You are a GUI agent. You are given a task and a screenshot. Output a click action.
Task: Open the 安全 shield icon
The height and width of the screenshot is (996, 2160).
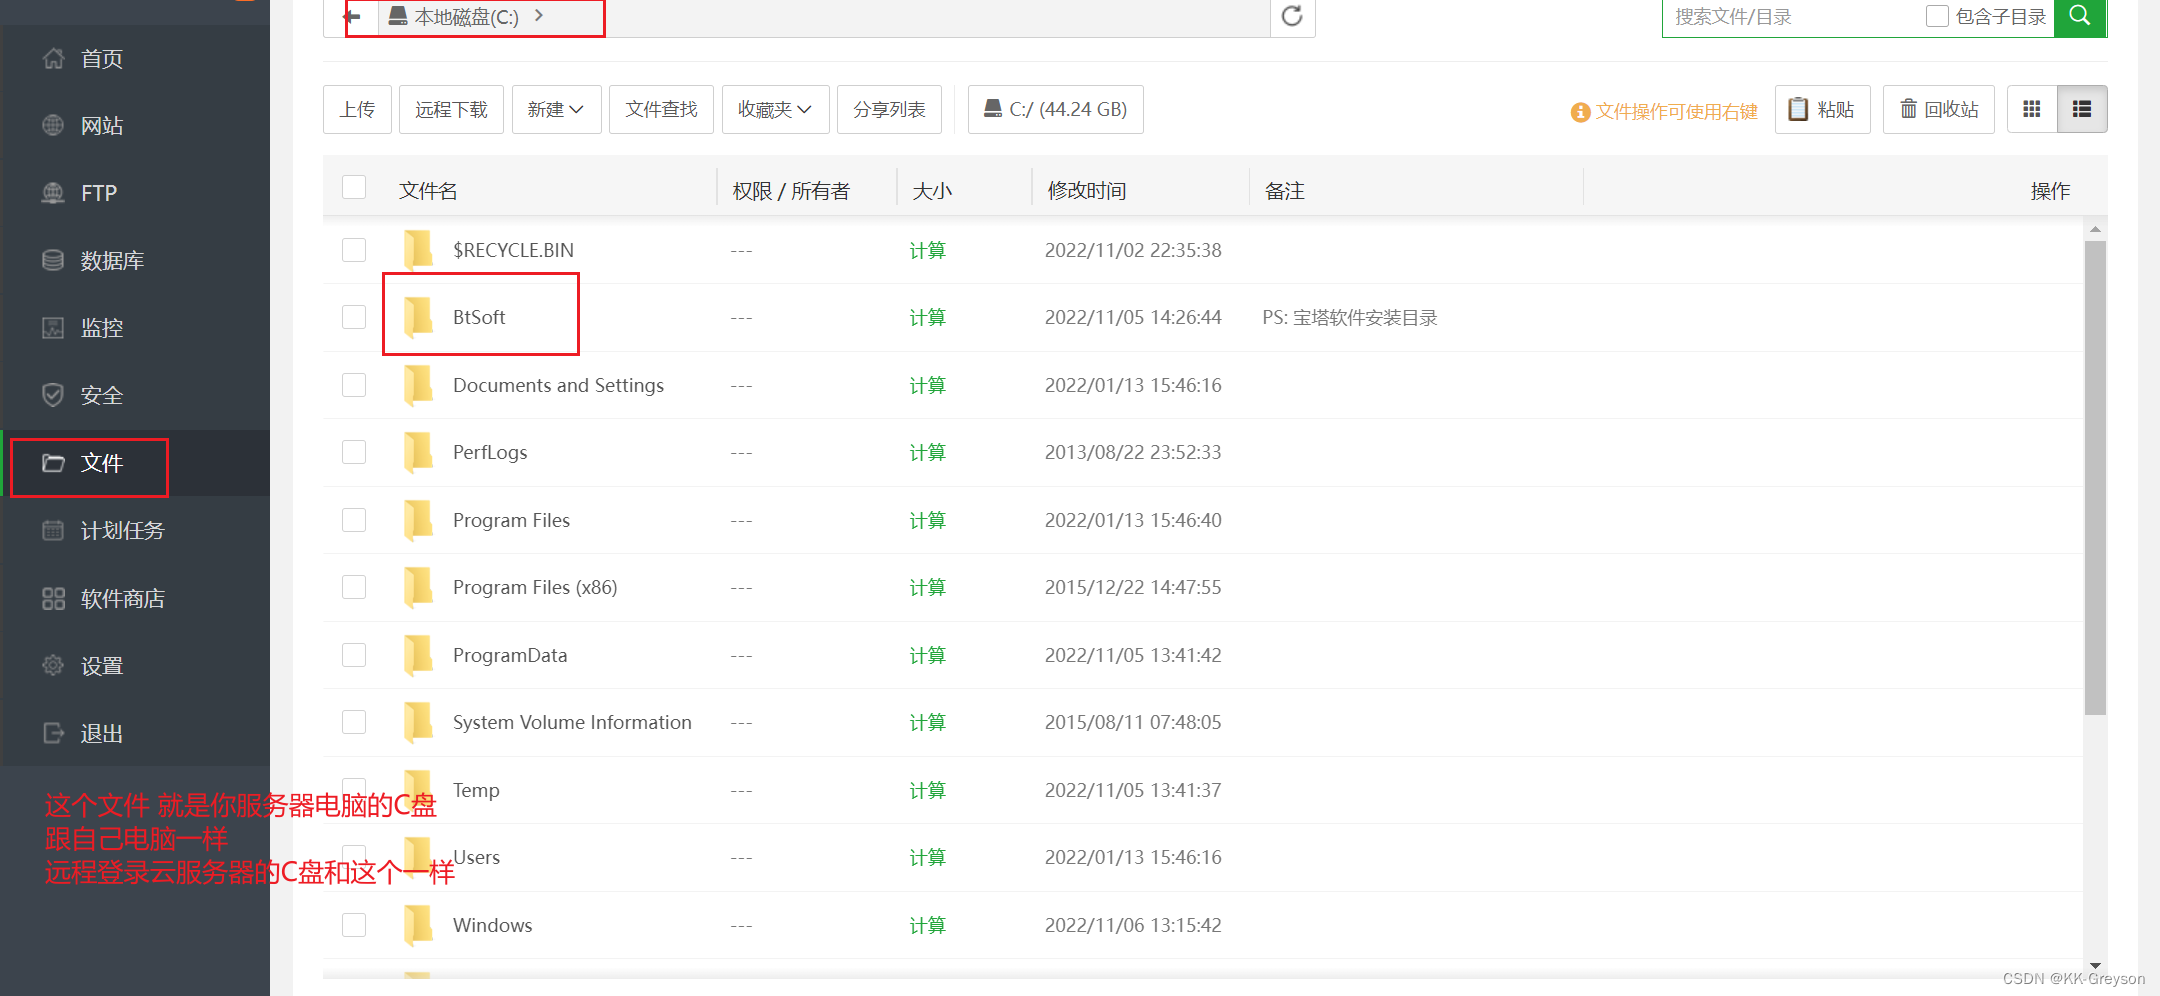[53, 395]
